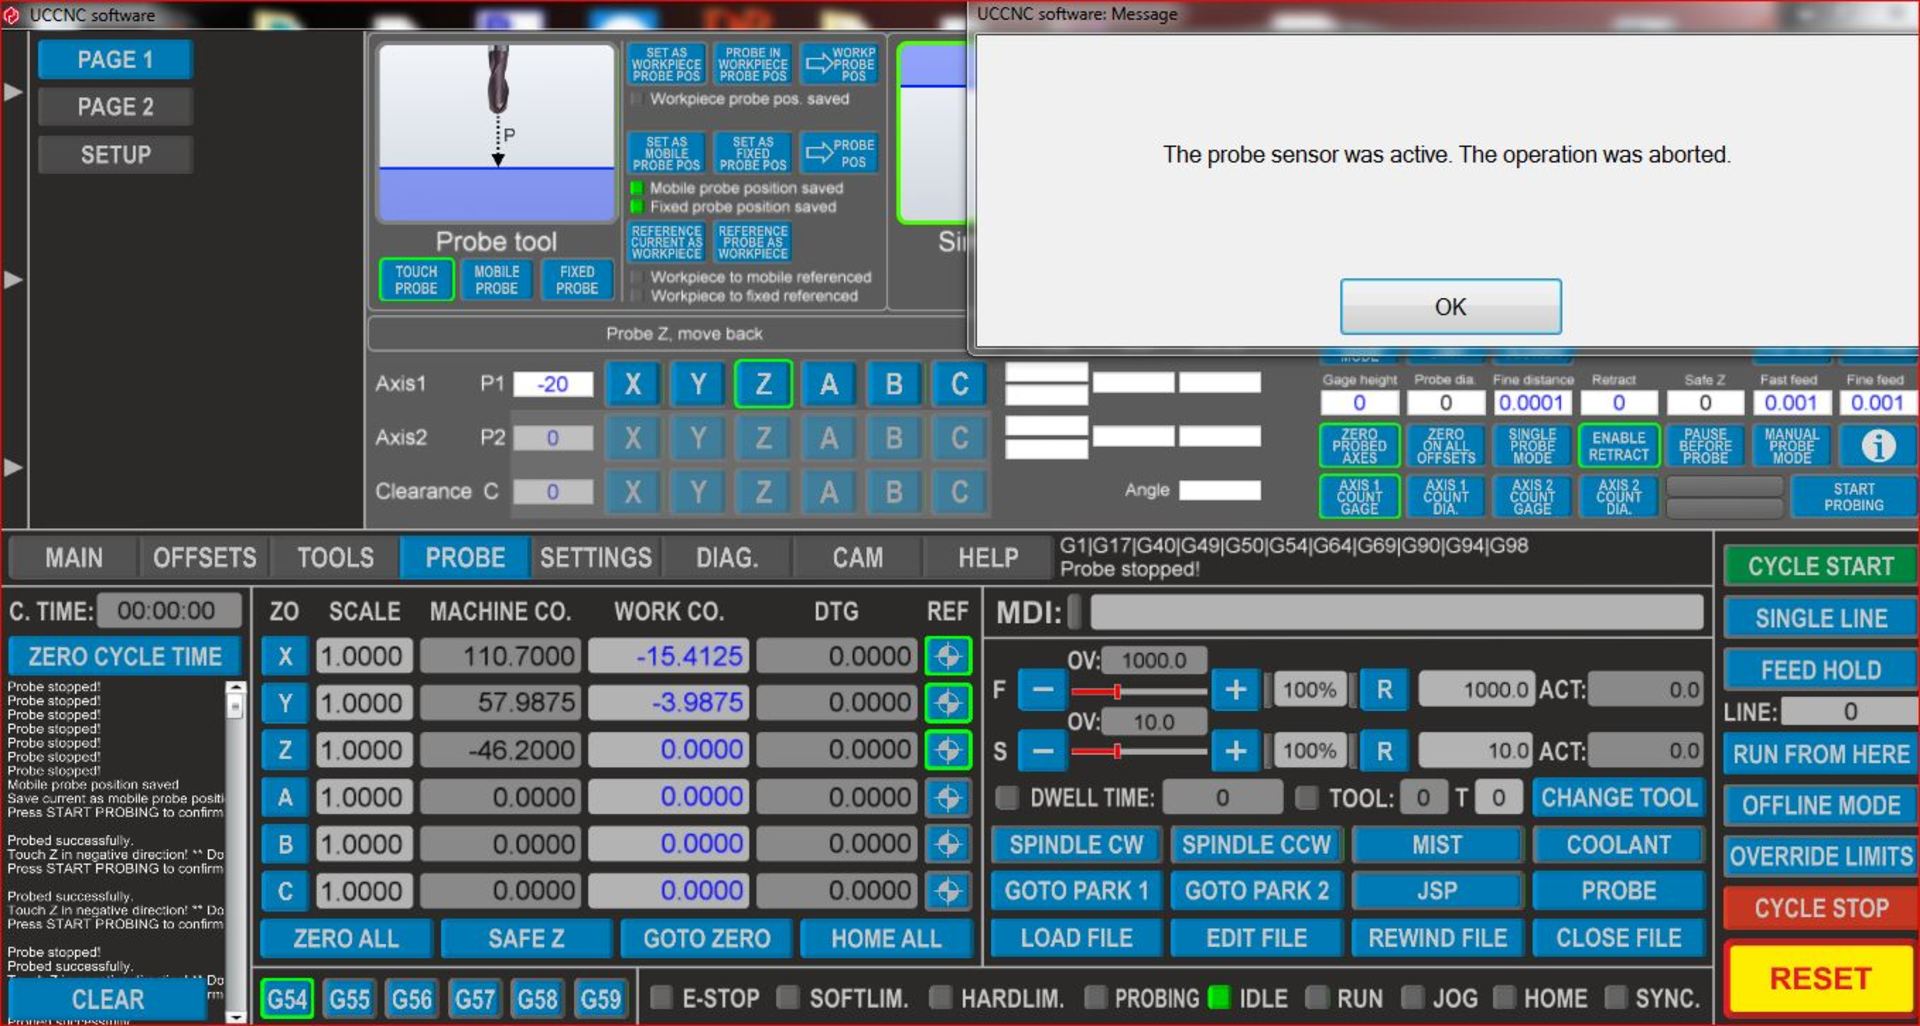1920x1026 pixels.
Task: Reference the B axis home icon
Action: click(x=948, y=844)
